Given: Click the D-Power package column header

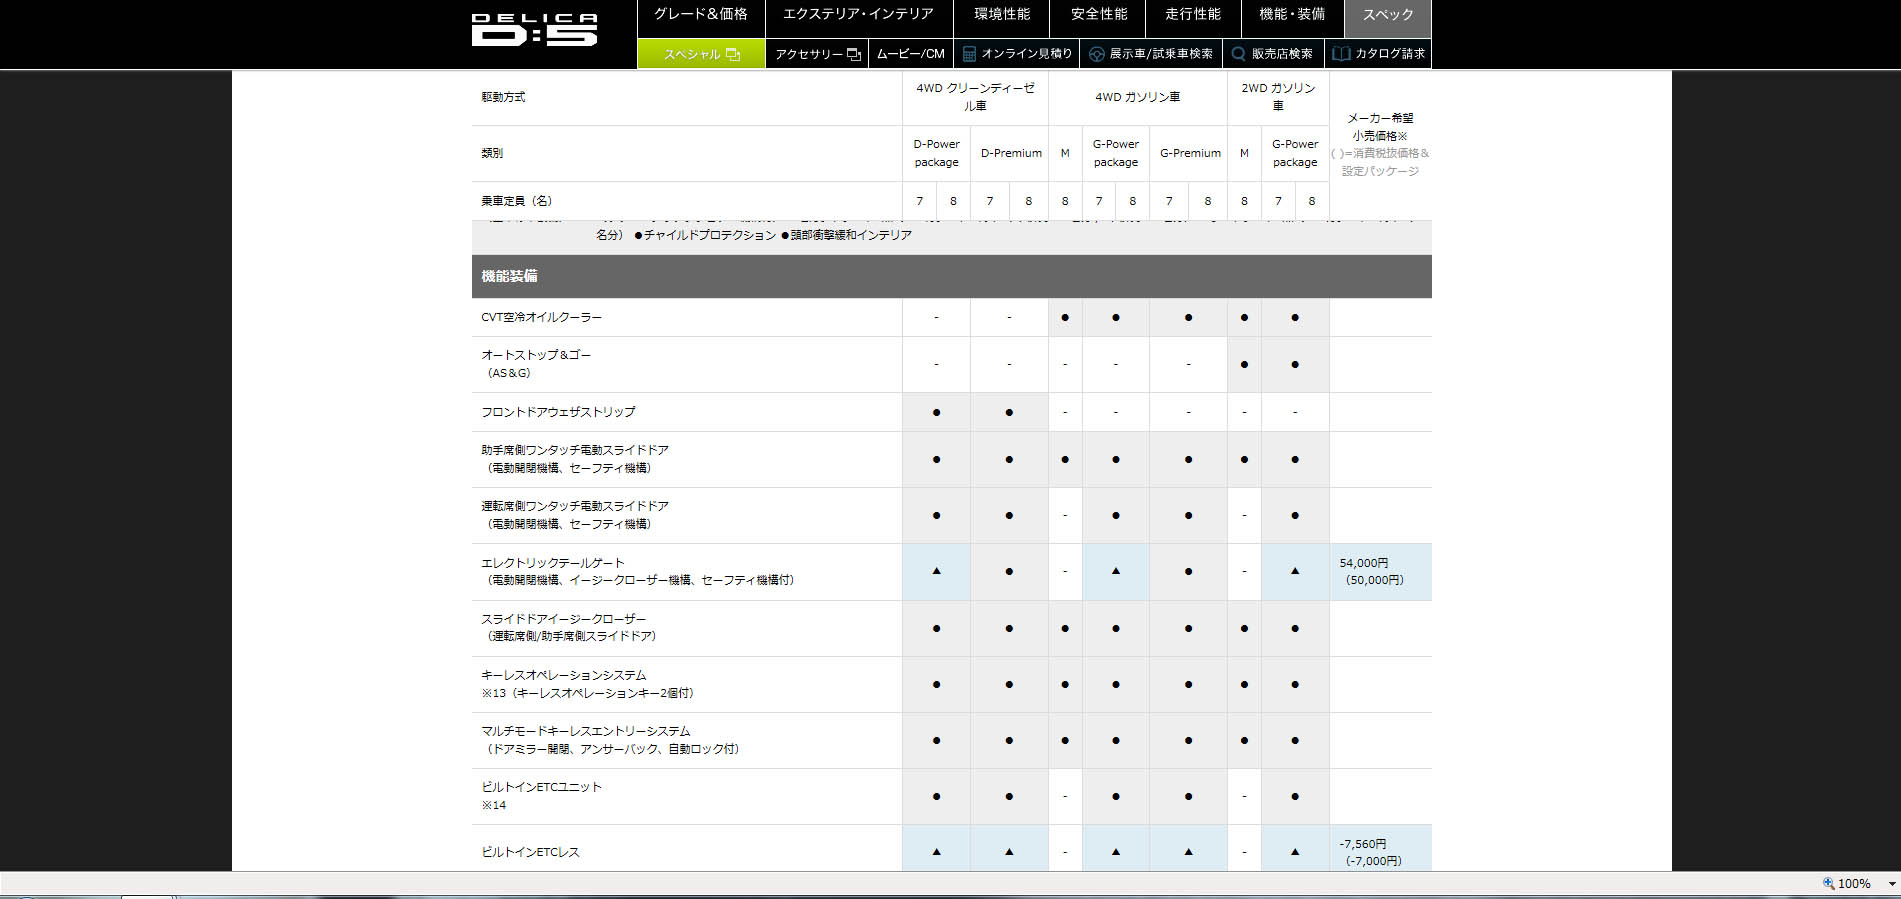Looking at the screenshot, I should pyautogui.click(x=936, y=153).
